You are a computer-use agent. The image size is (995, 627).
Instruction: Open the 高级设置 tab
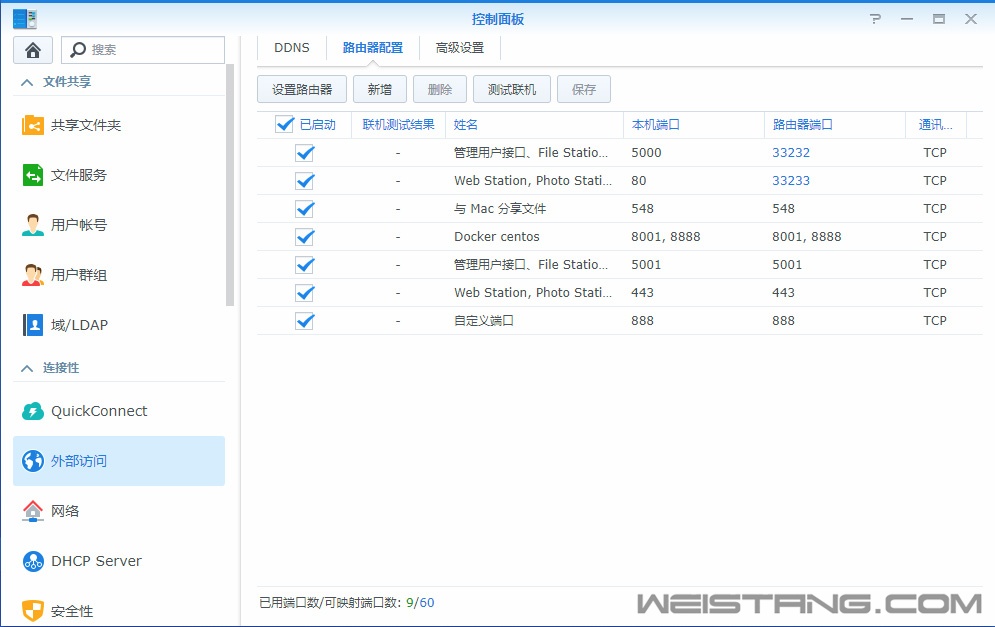458,47
